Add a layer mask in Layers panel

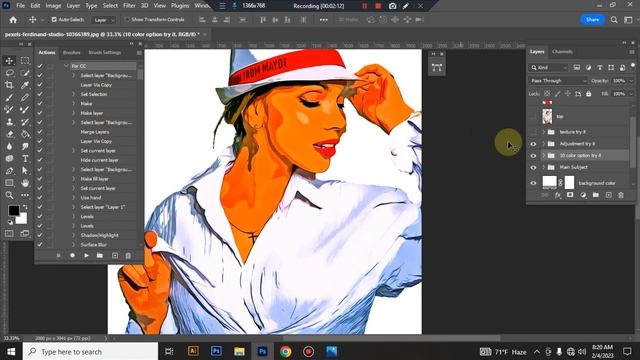pos(570,195)
